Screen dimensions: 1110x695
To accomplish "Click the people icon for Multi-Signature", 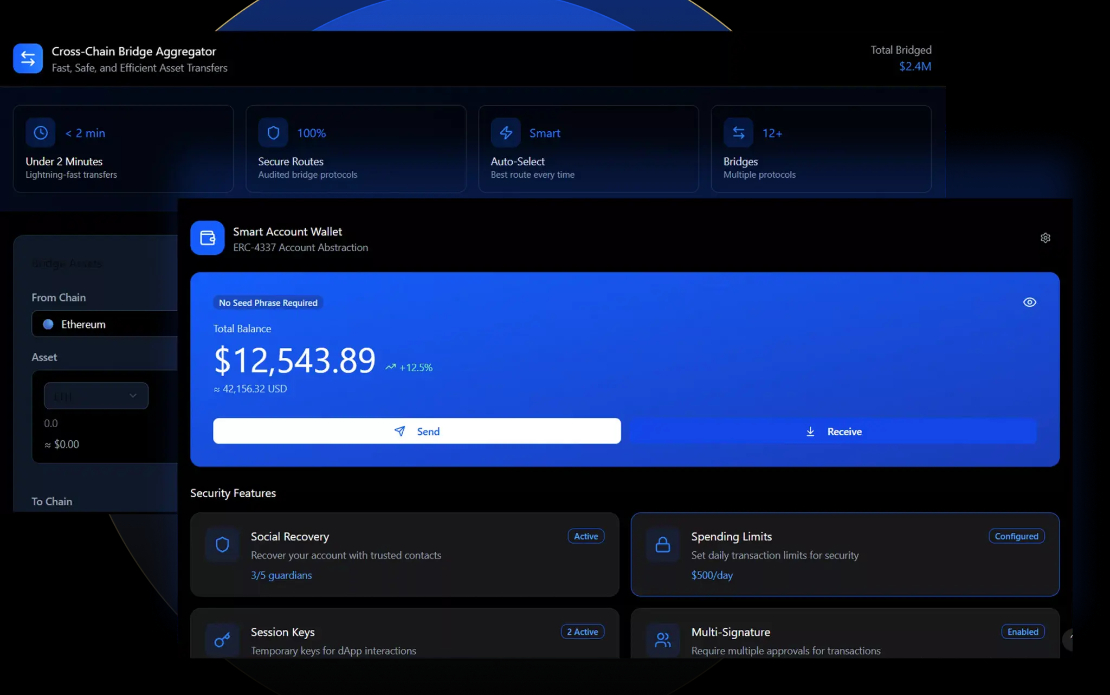I will pos(663,641).
